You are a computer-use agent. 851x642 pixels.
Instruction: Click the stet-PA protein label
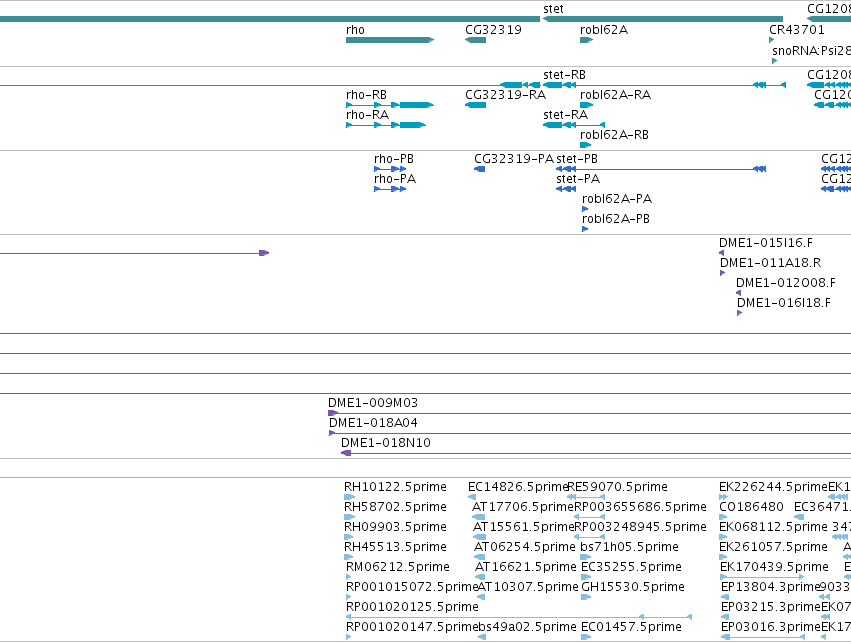[x=578, y=179]
